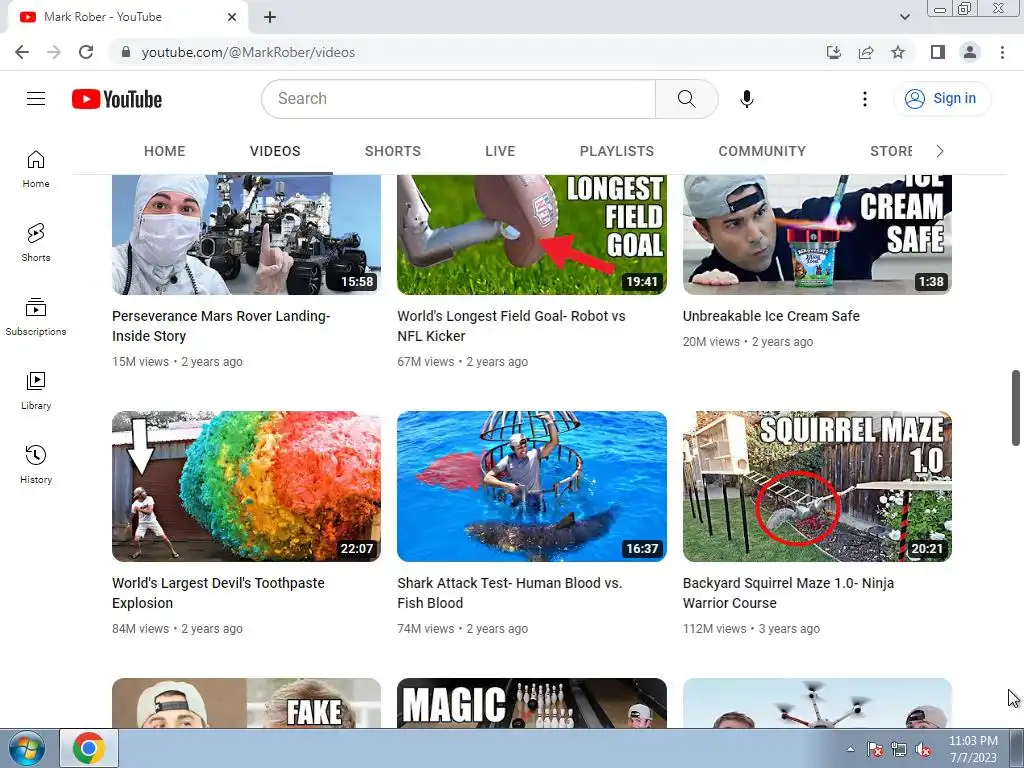Viewport: 1024px width, 768px height.
Task: Toggle the browser side panel
Action: pyautogui.click(x=938, y=52)
